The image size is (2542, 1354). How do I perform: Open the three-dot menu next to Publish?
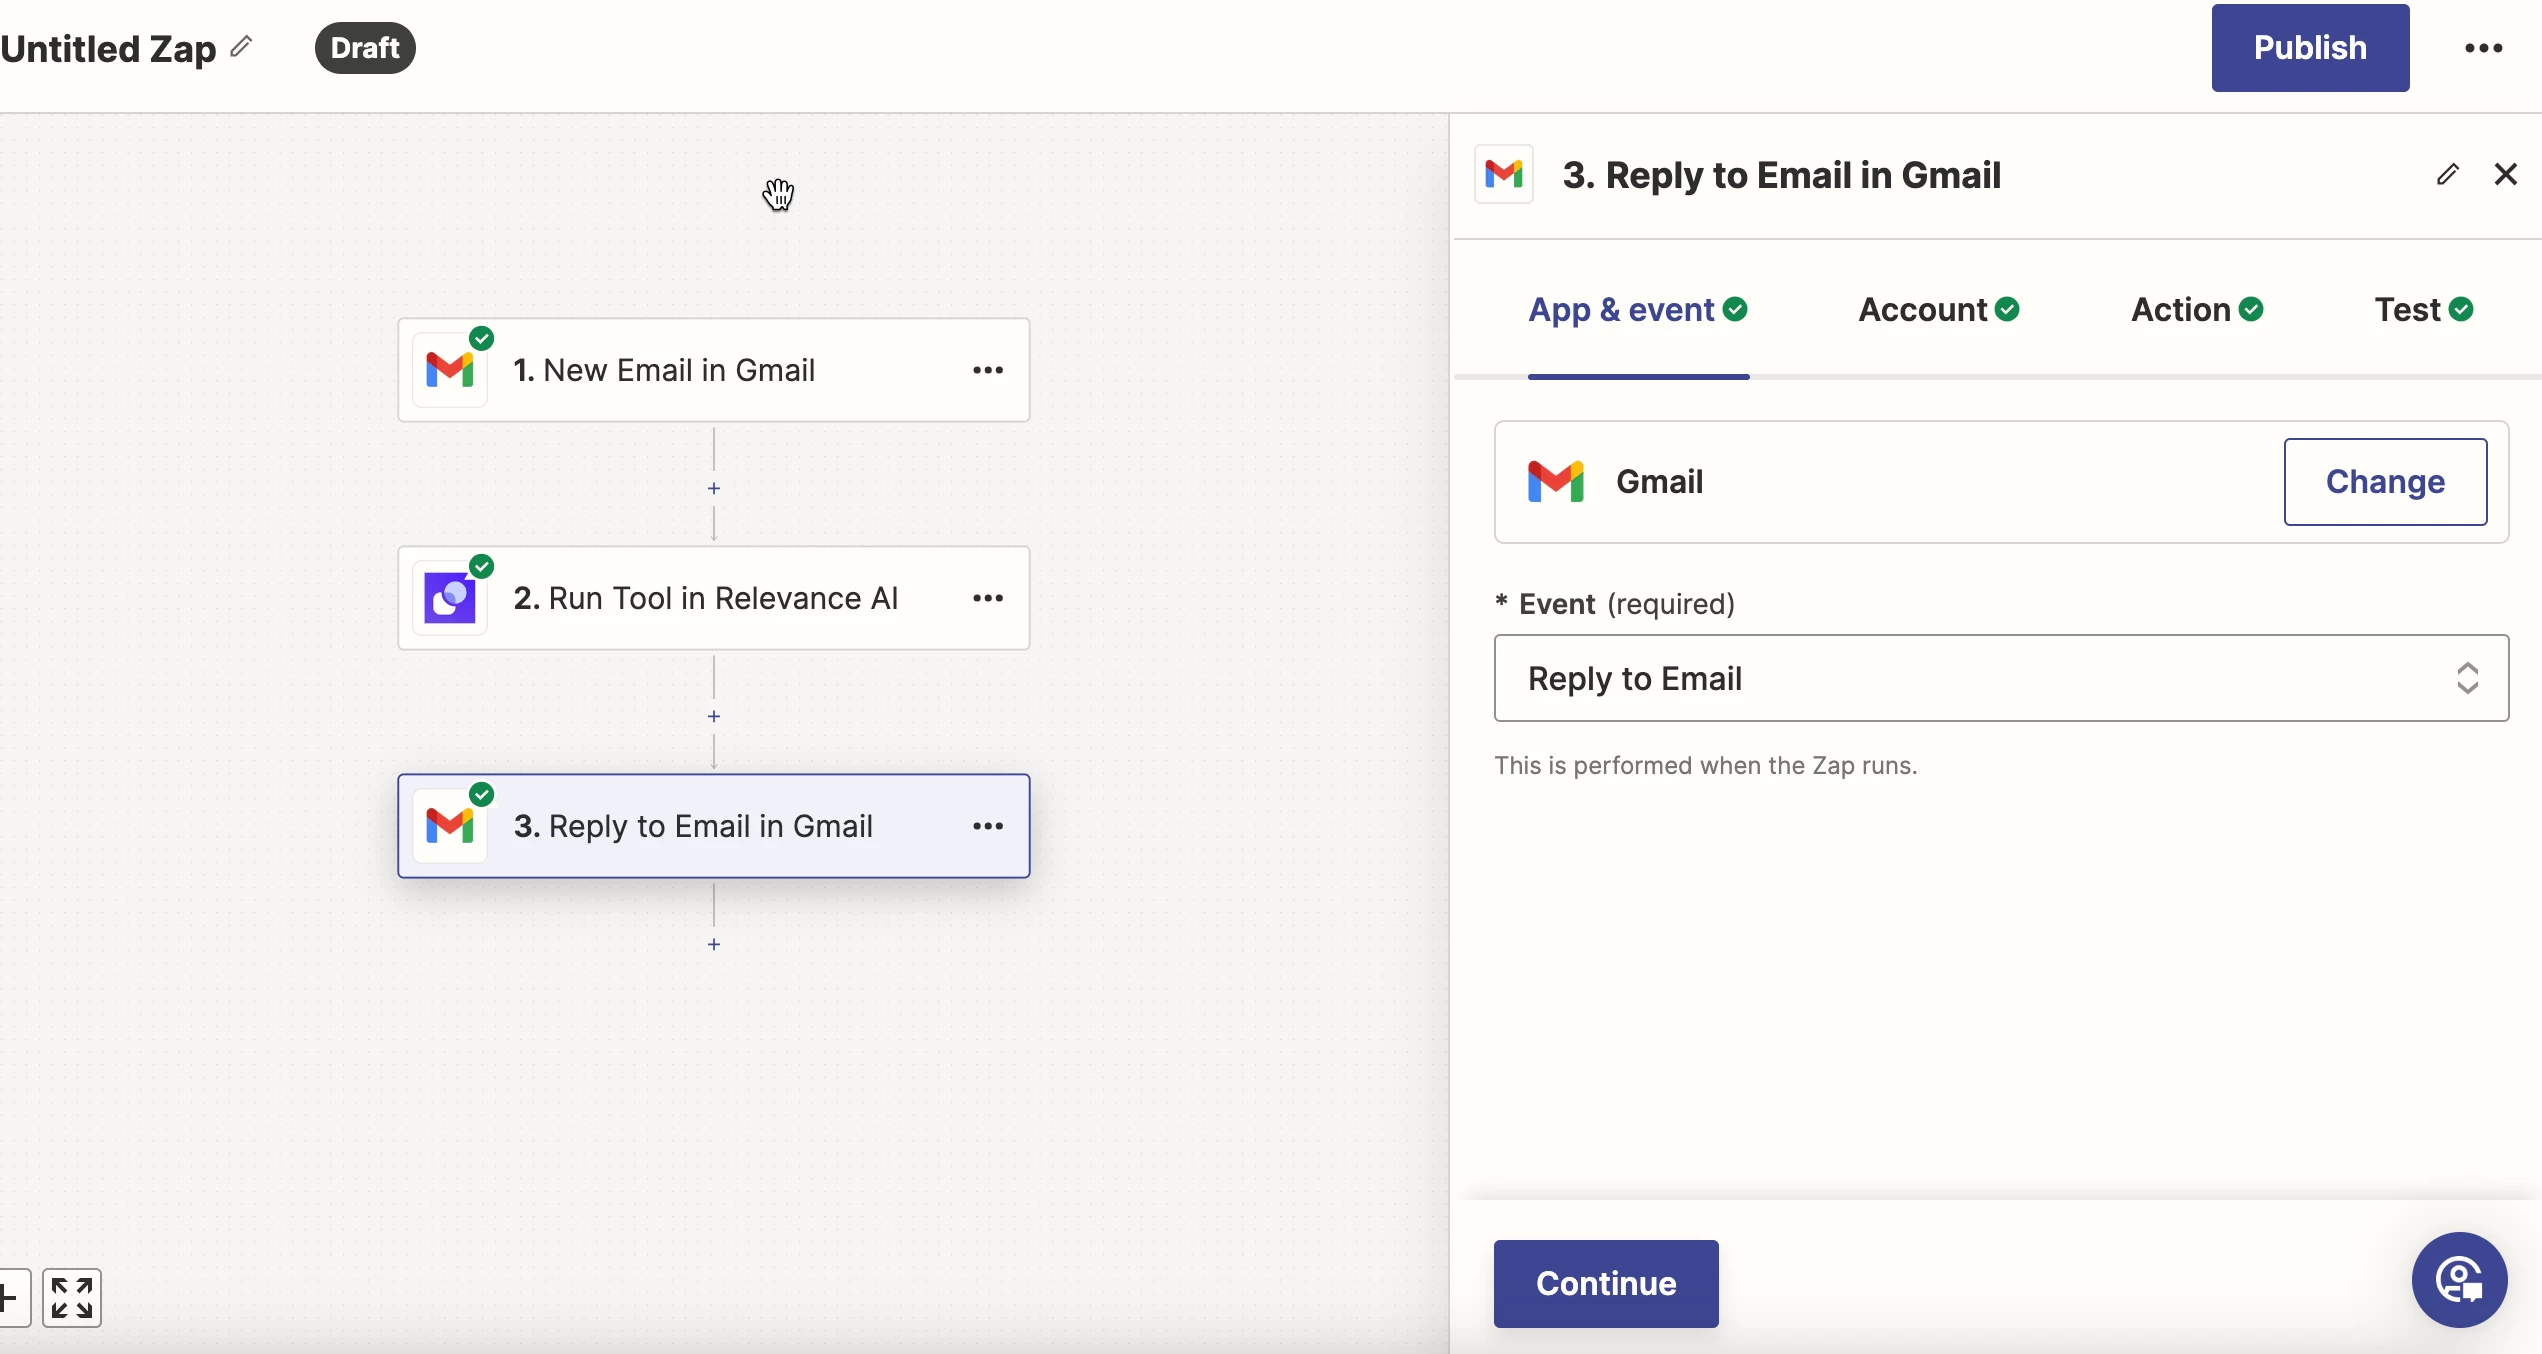(2483, 48)
